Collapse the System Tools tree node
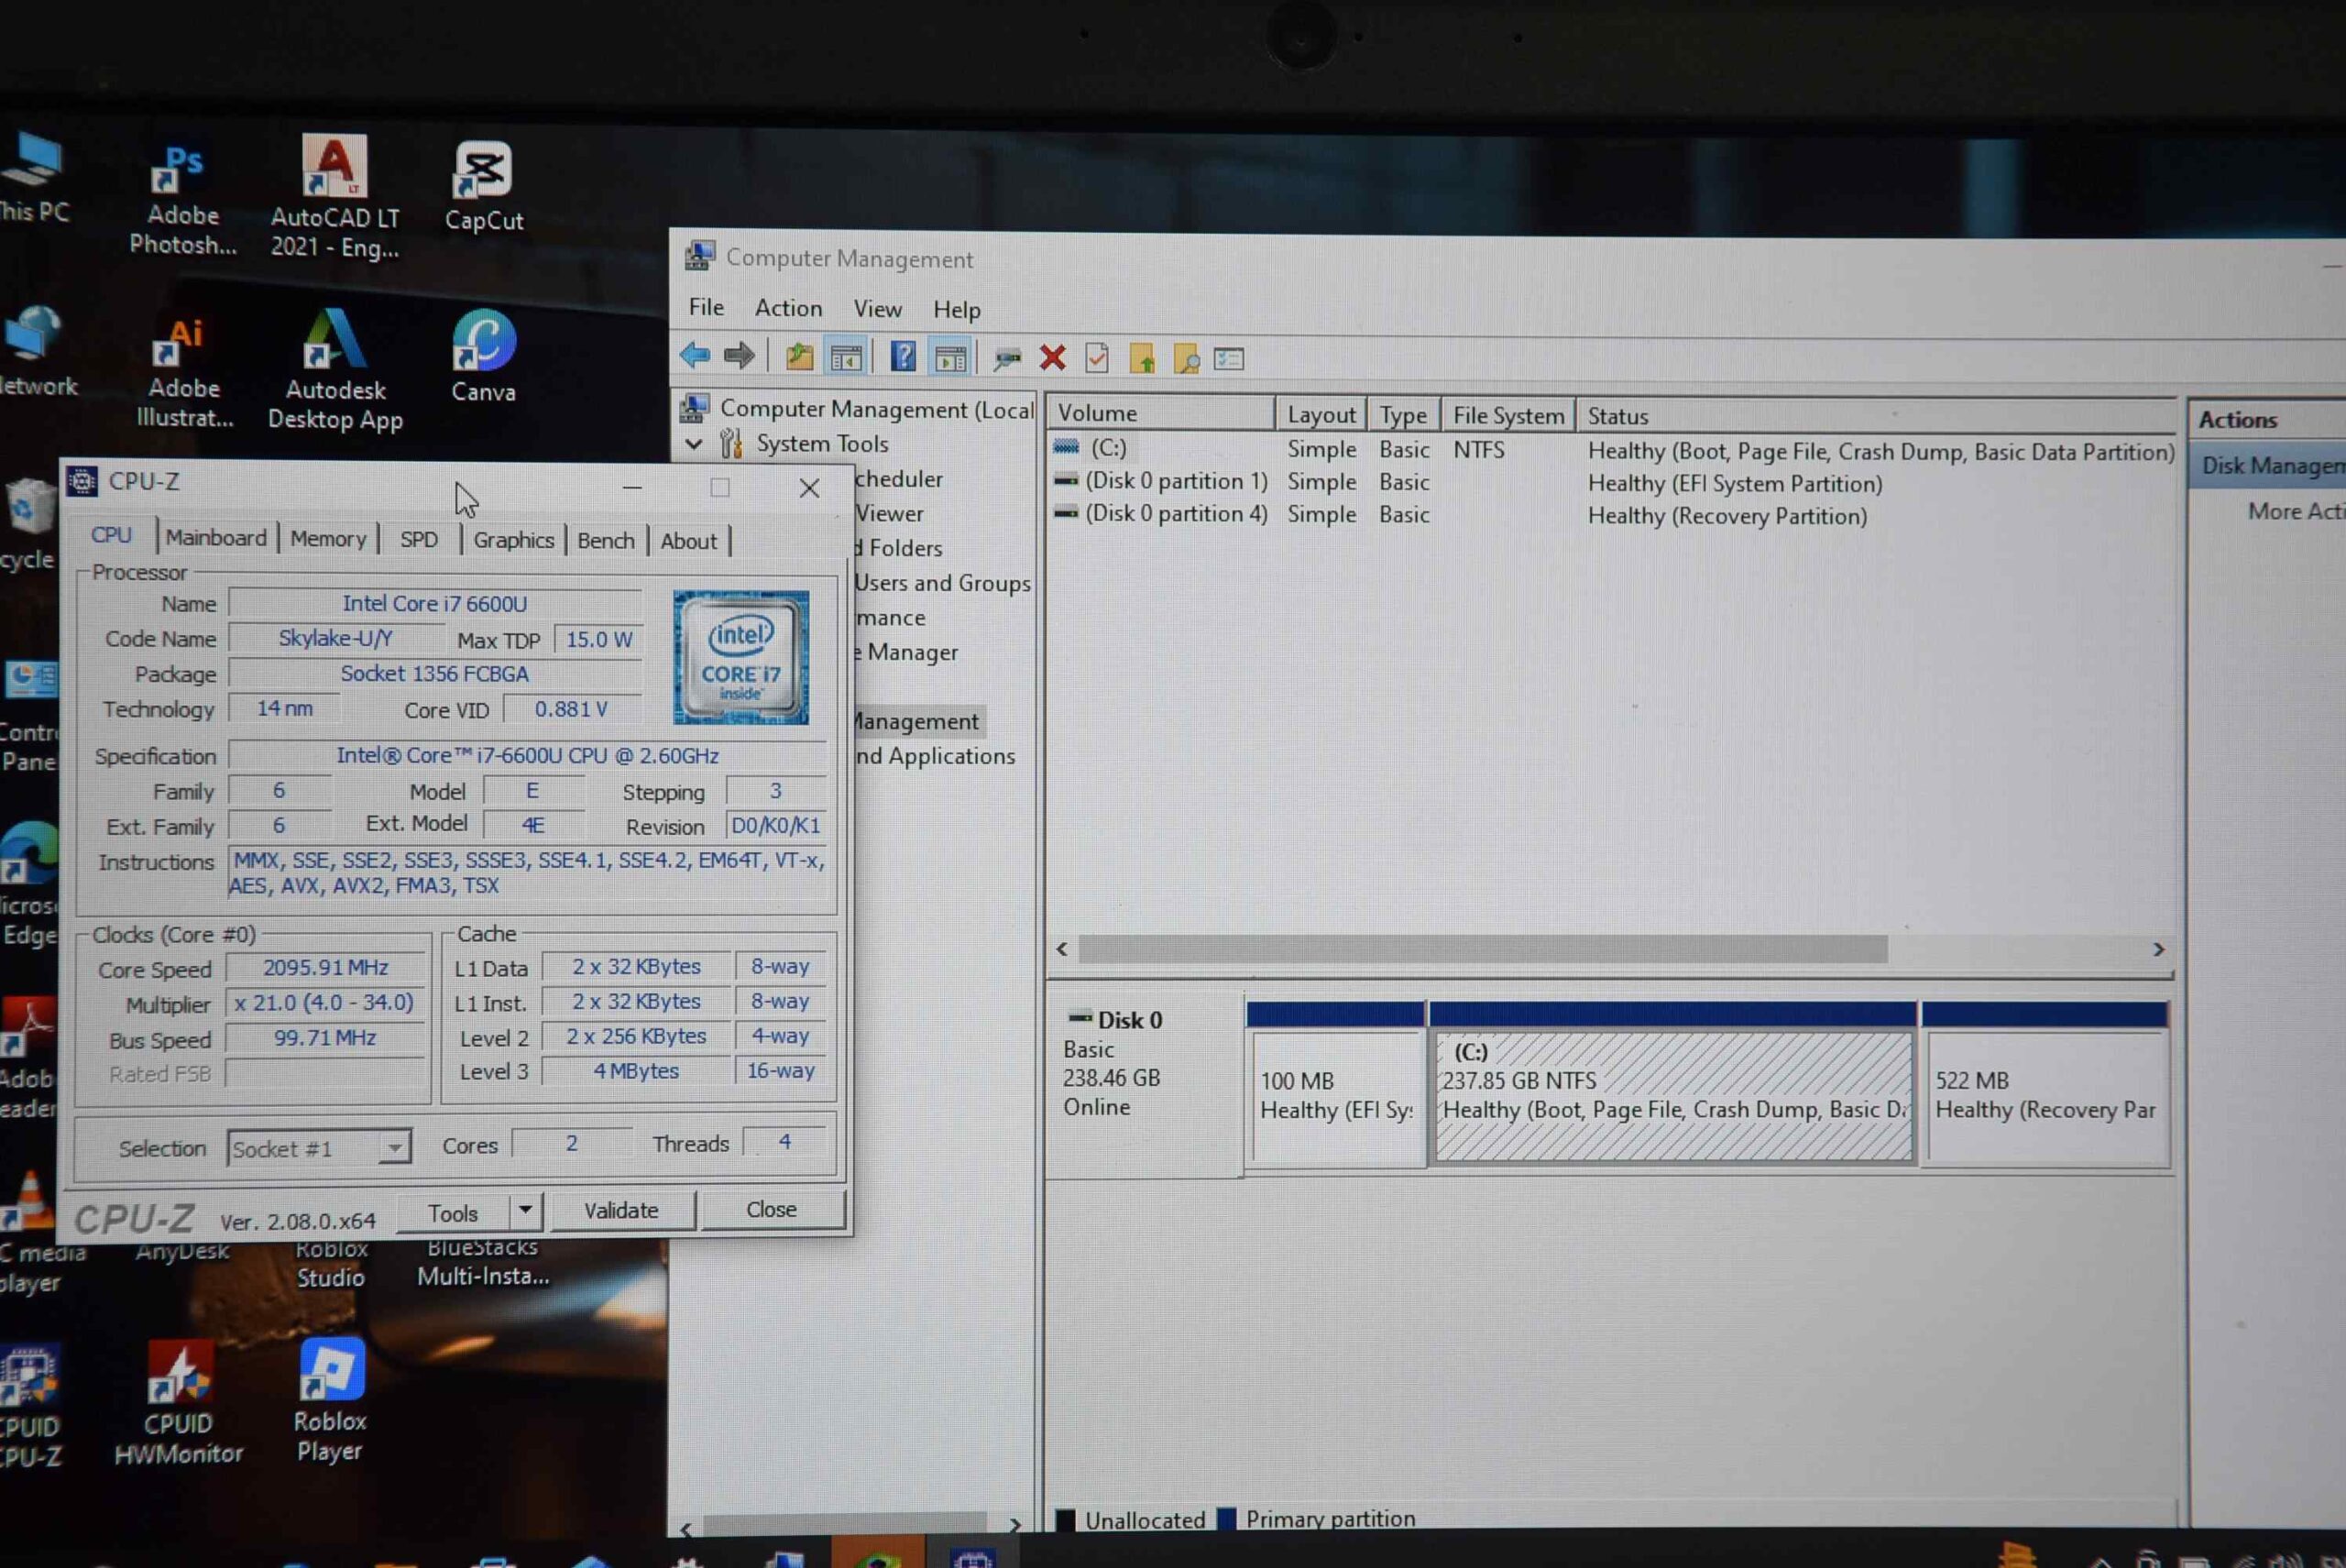The width and height of the screenshot is (2346, 1568). (694, 442)
